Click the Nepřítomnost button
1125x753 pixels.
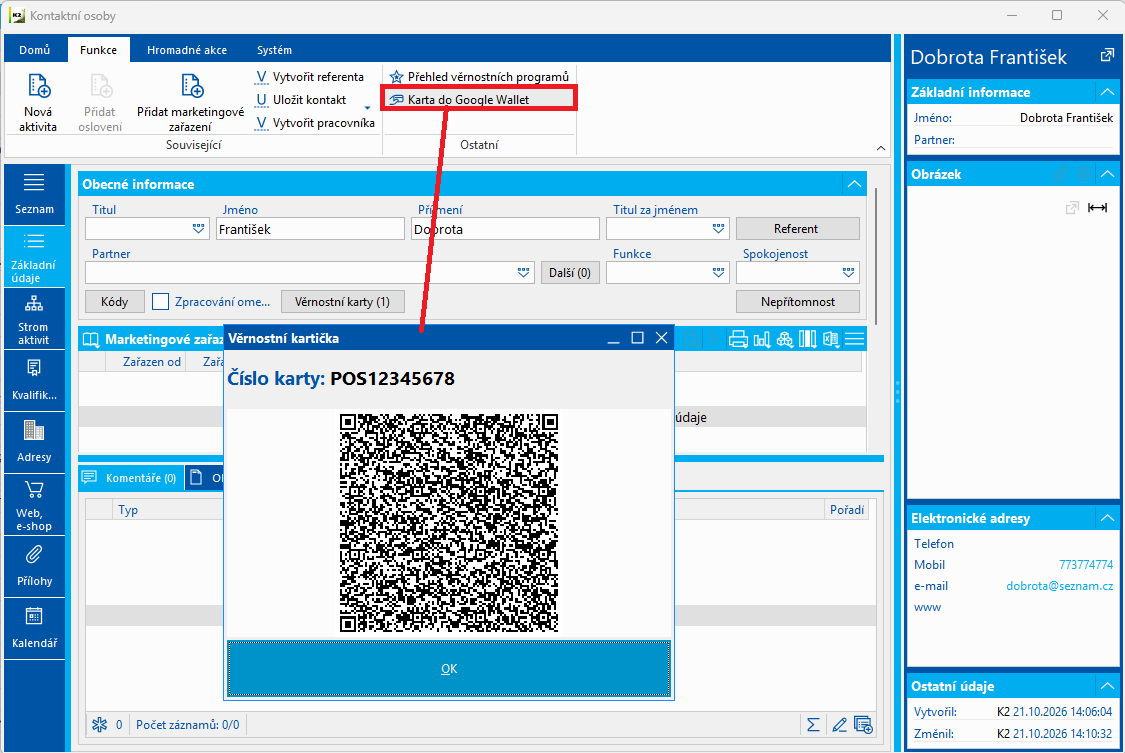tap(797, 302)
